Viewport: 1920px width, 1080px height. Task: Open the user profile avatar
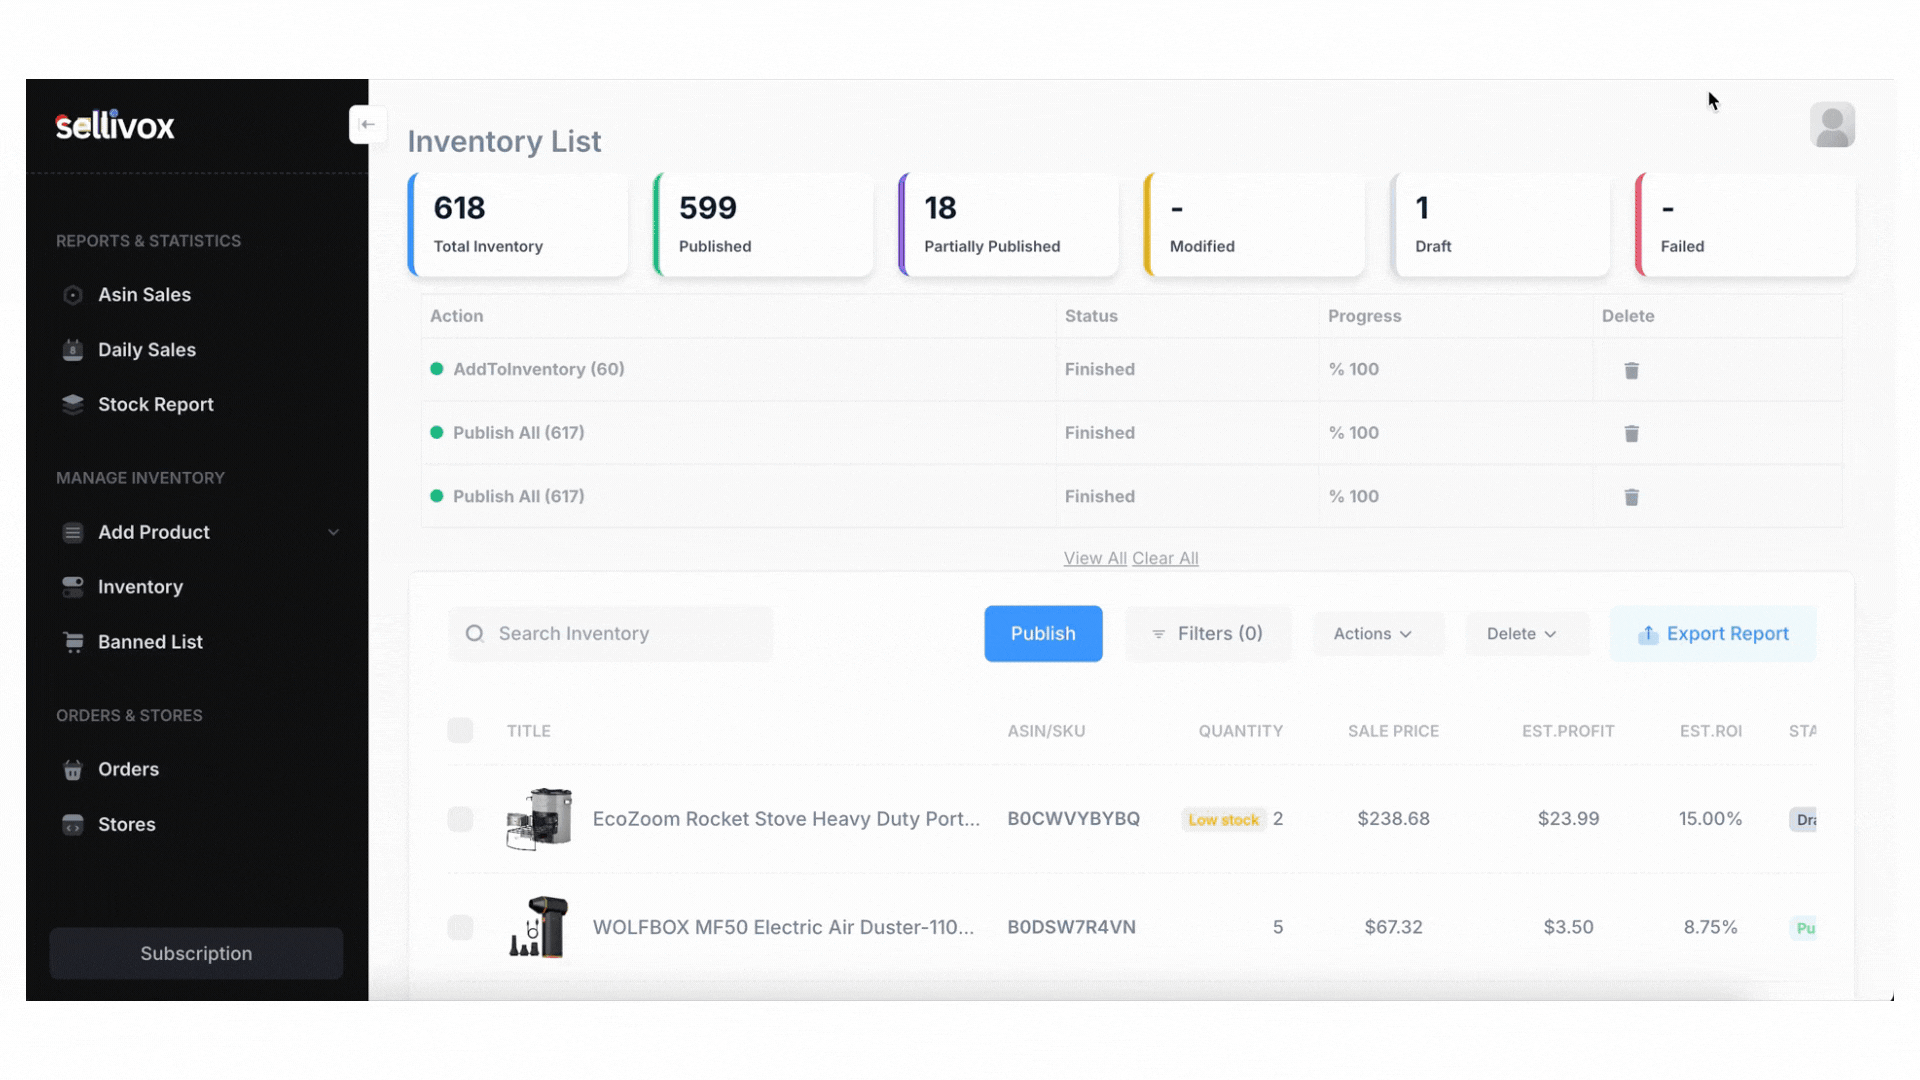coord(1832,125)
